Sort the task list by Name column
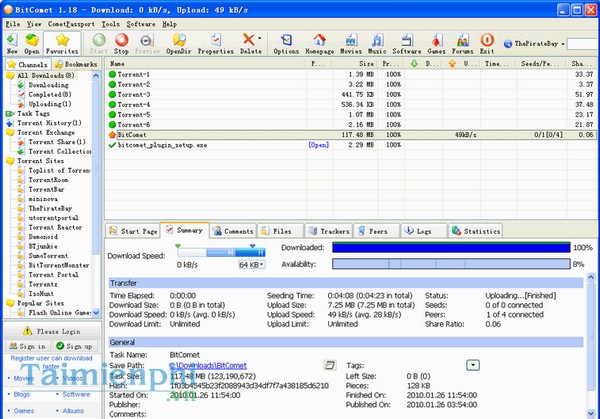Screen dimensions: 600x419 (206, 64)
